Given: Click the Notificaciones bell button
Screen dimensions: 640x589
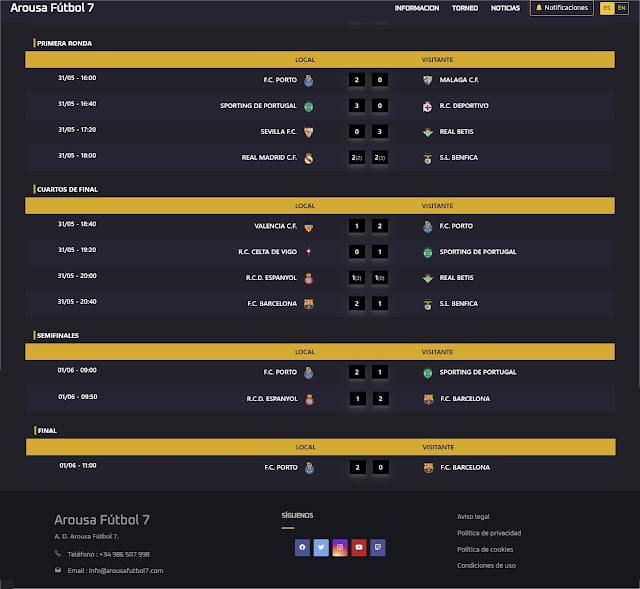Looking at the screenshot, I should click(562, 8).
